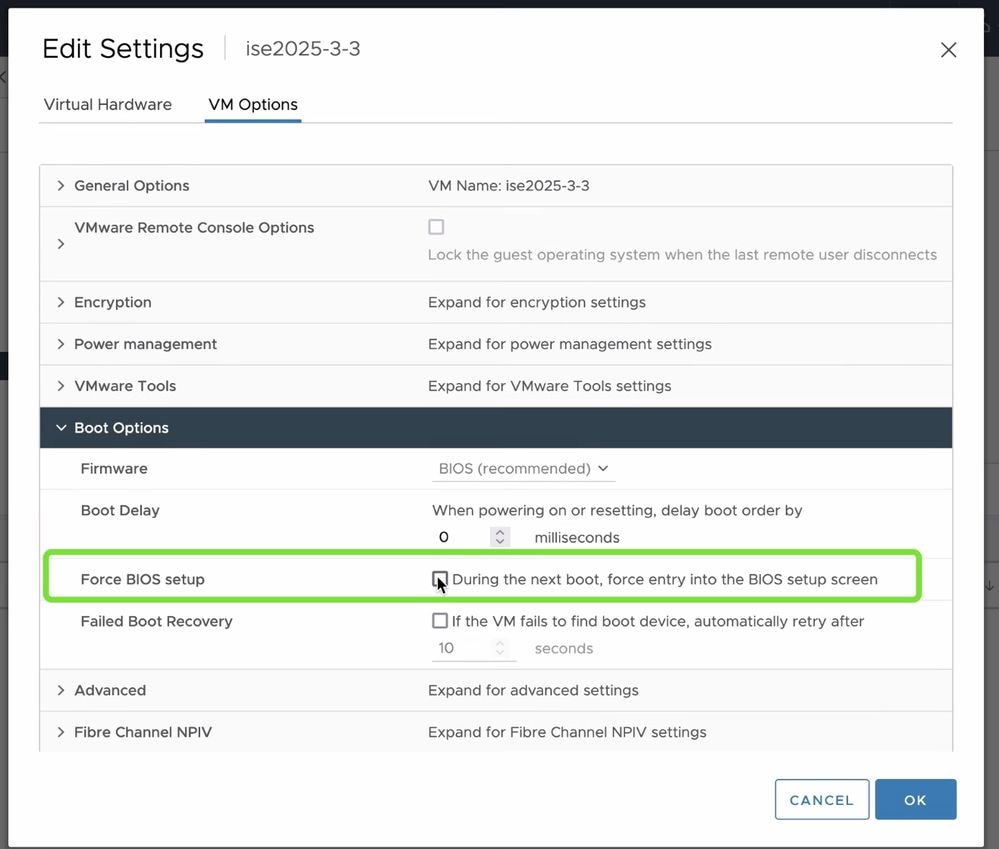
Task: Confirm changes with the OK button
Action: pos(915,800)
